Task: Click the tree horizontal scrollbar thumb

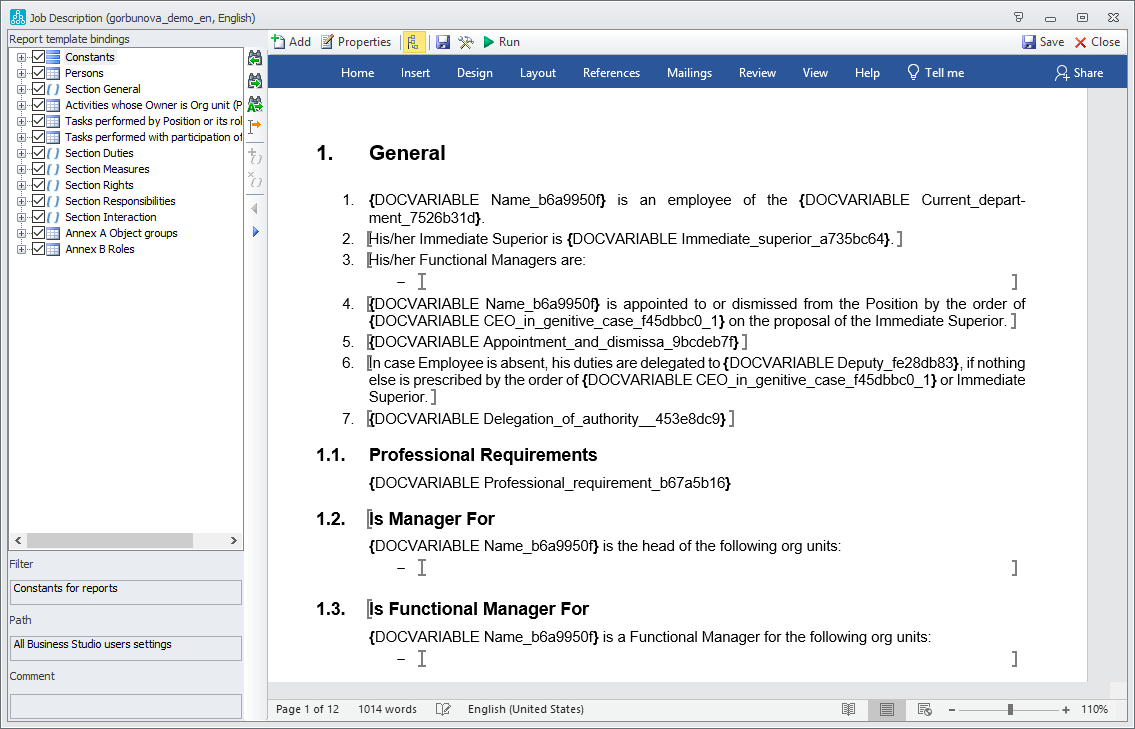Action: click(110, 540)
